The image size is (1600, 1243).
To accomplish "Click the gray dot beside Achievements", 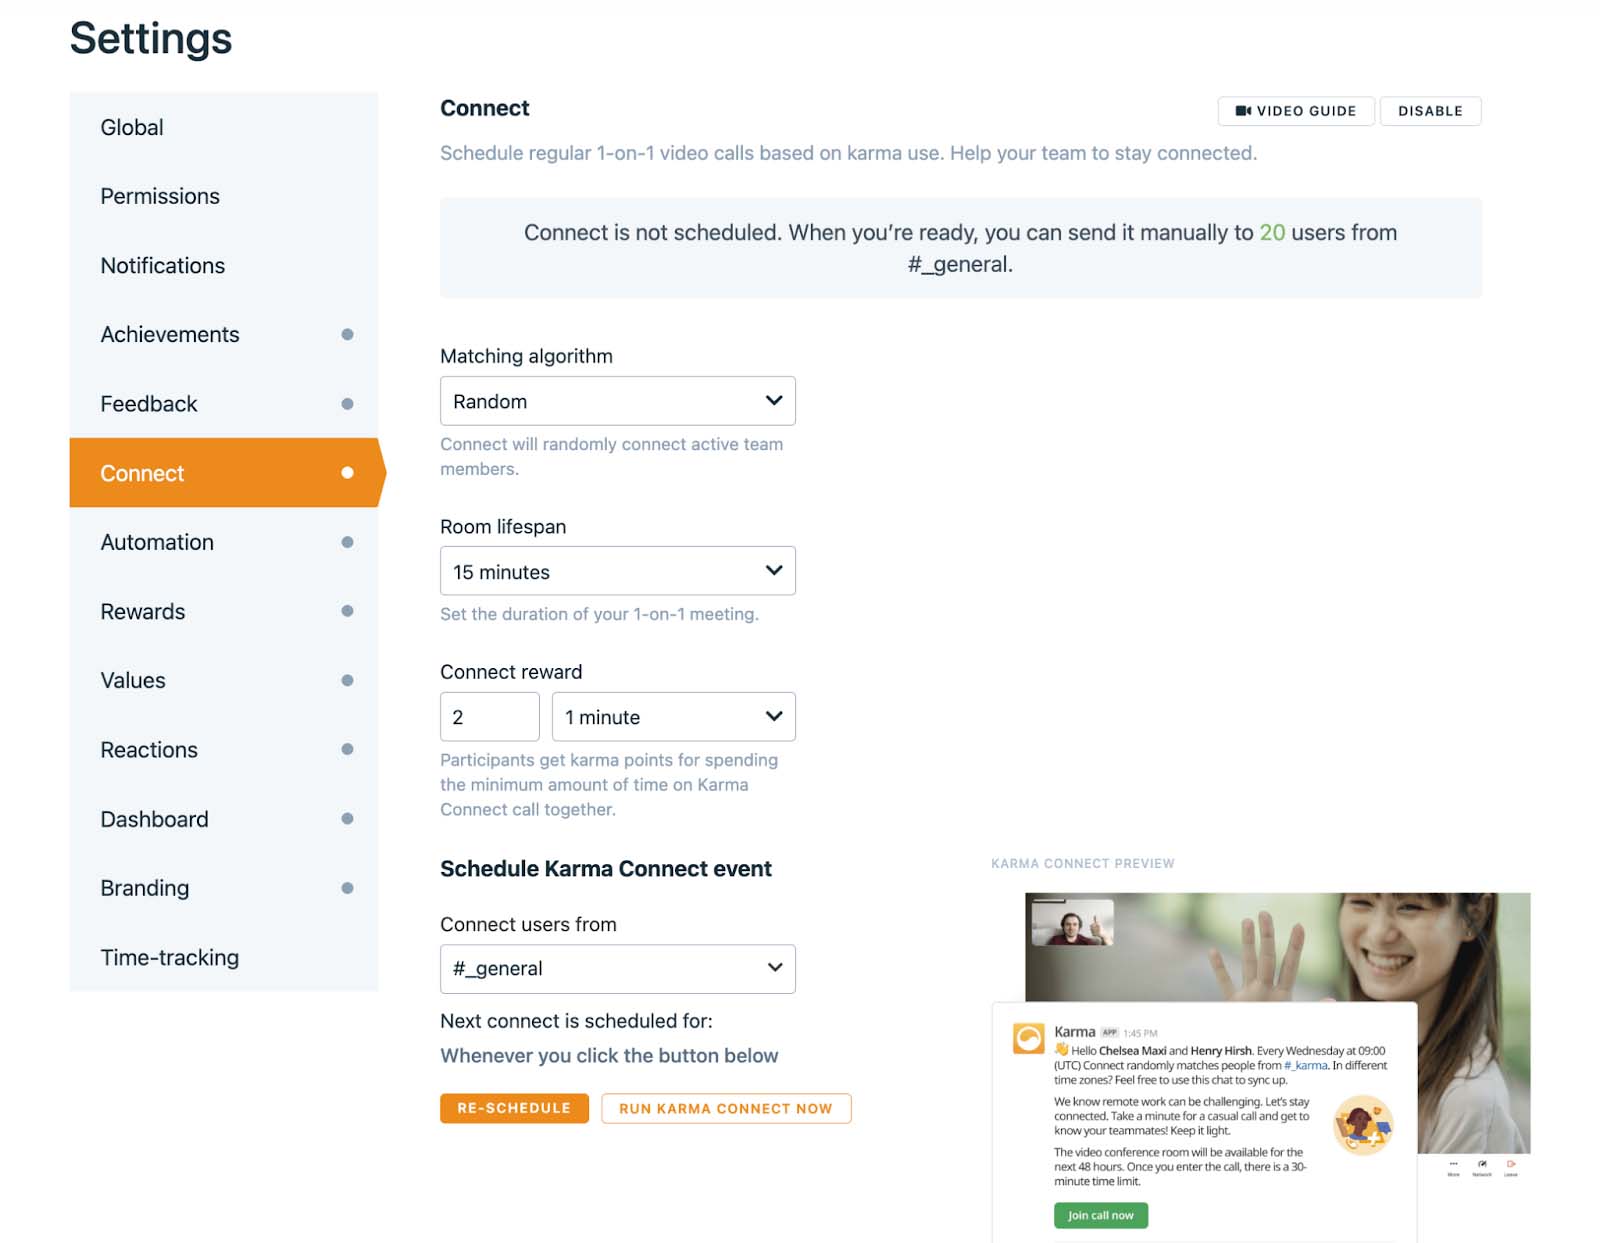I will (x=347, y=334).
